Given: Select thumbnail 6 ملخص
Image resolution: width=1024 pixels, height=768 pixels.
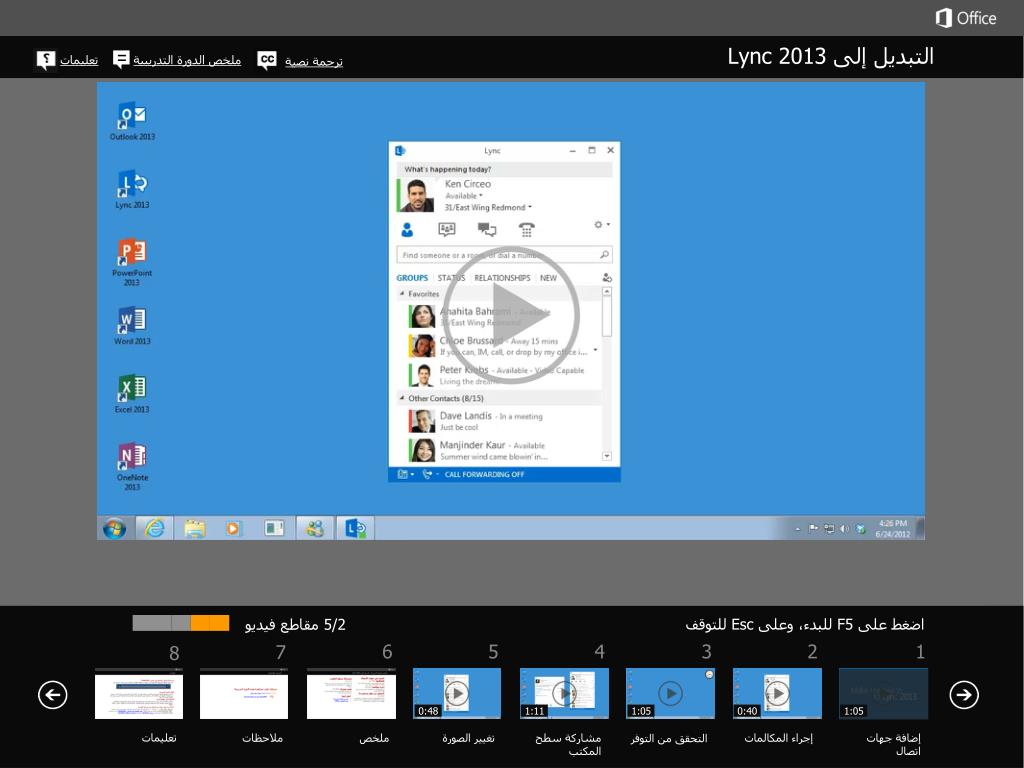Looking at the screenshot, I should click(351, 694).
